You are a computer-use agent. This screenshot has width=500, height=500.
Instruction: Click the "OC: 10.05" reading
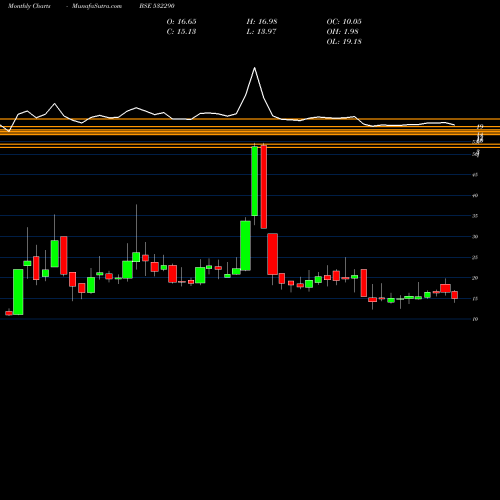click(x=344, y=22)
